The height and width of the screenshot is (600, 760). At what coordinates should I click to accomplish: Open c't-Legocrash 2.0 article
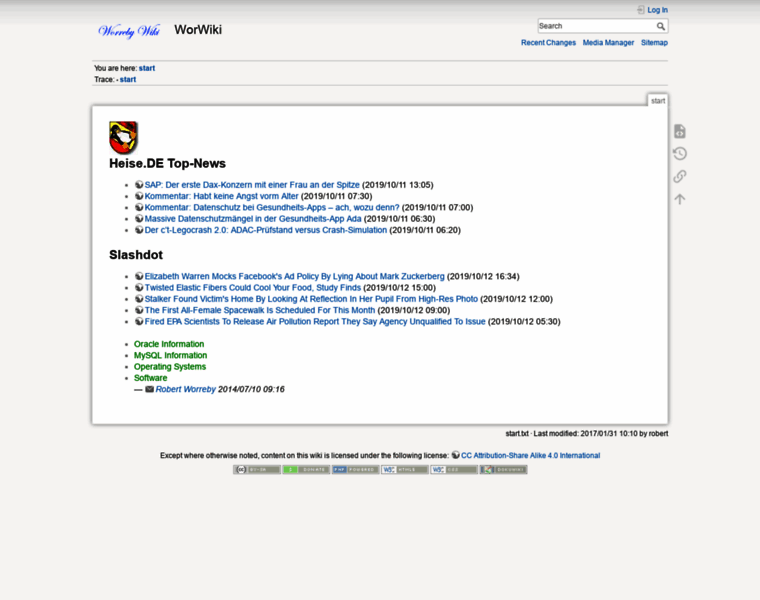click(266, 230)
